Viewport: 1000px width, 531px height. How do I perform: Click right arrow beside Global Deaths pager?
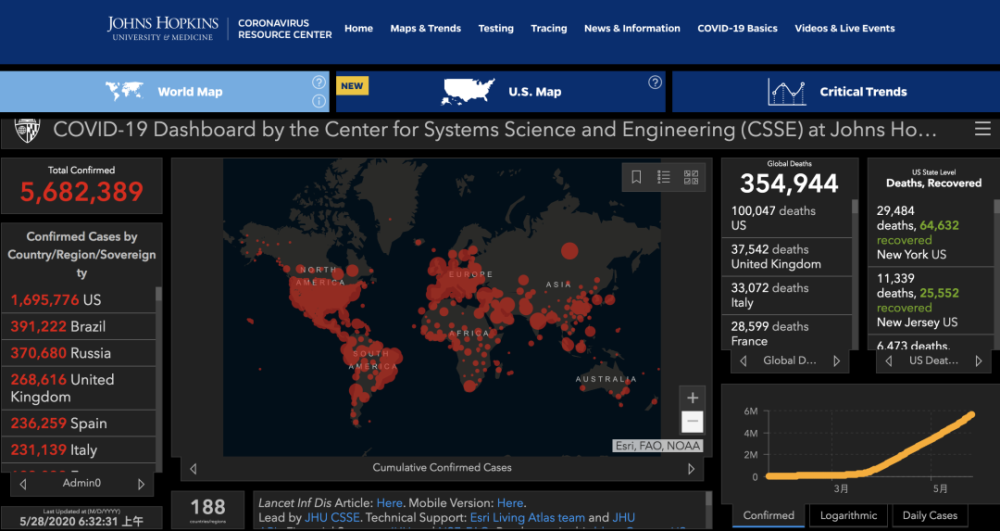(837, 361)
